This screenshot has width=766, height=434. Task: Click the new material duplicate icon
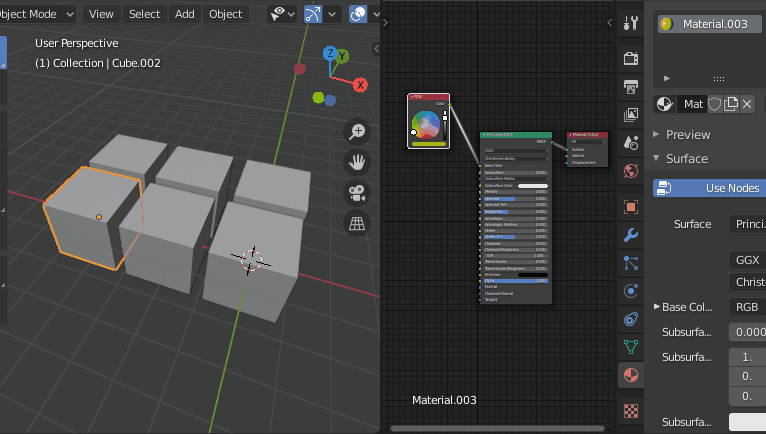click(x=731, y=104)
